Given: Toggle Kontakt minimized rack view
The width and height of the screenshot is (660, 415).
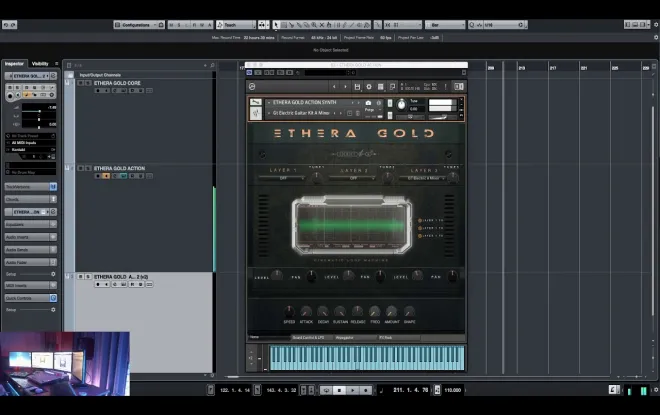Looking at the screenshot, I should (392, 87).
